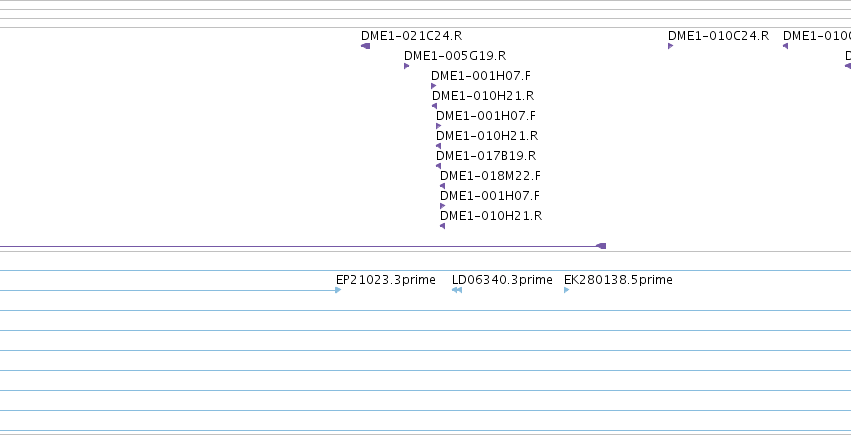Click the blue arrow under EK280138.5prime
This screenshot has height=435, width=851.
(567, 290)
